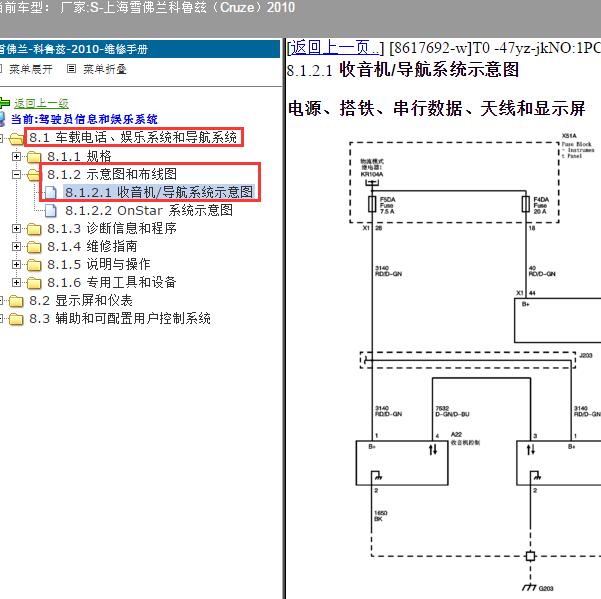
Task: Click the F4DA fuse in the diagram
Action: (x=526, y=204)
